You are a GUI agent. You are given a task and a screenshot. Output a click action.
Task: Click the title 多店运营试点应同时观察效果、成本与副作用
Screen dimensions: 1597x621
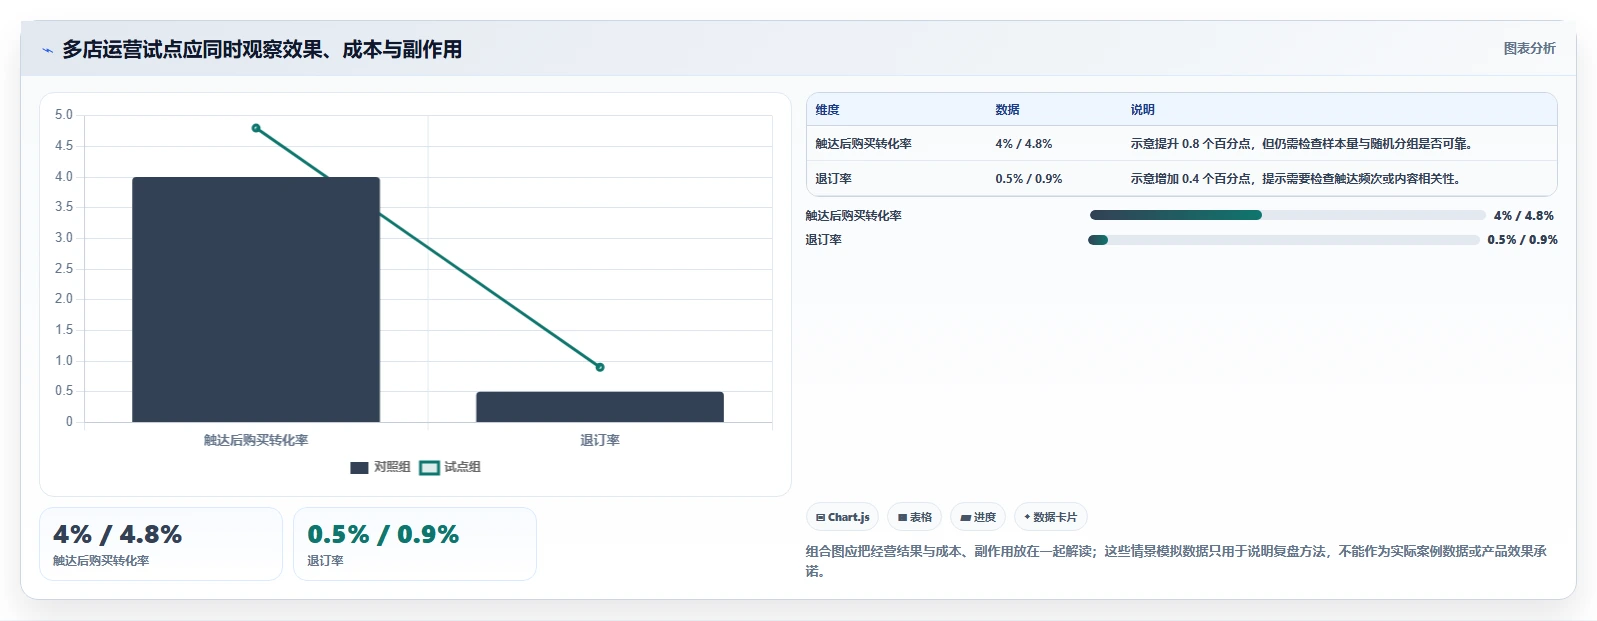(262, 50)
